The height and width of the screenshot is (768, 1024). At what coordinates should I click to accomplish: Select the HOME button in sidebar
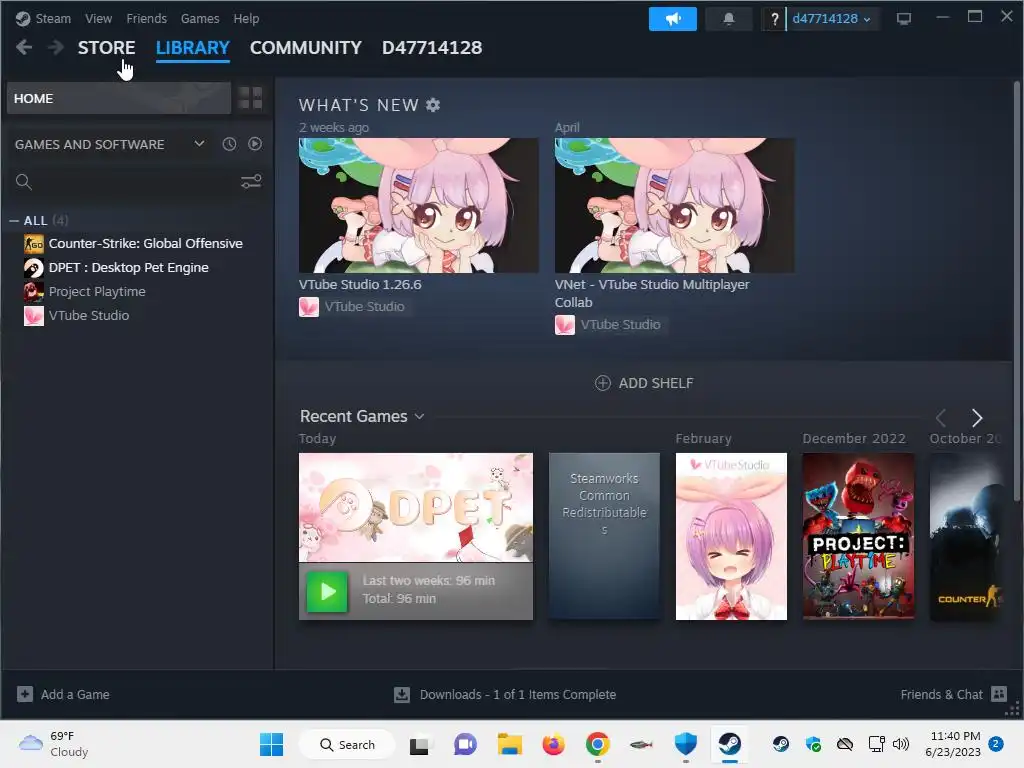point(119,98)
